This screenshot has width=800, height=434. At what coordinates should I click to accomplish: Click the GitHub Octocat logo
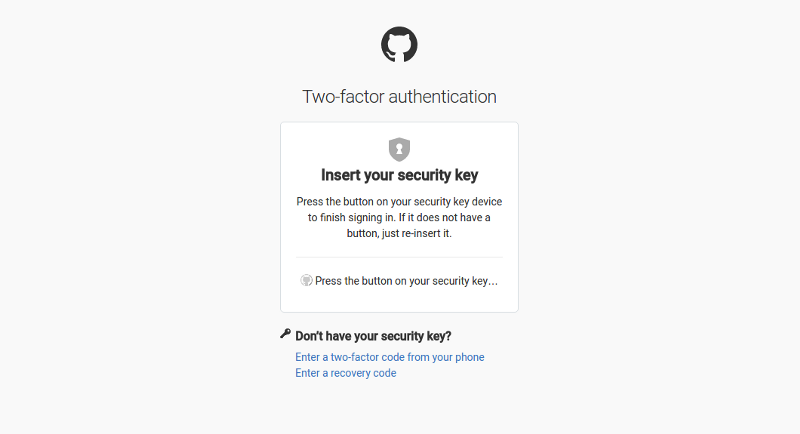point(399,45)
